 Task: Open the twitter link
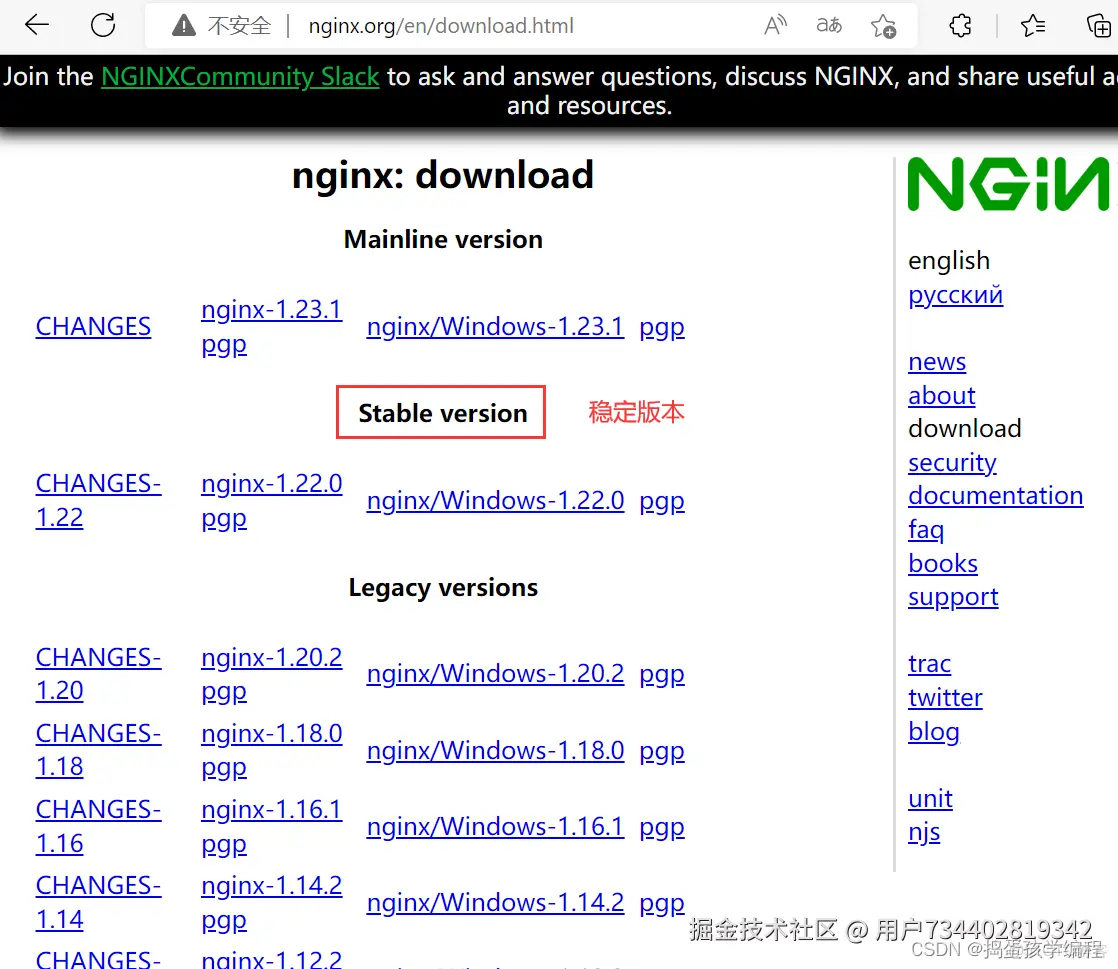pos(945,698)
